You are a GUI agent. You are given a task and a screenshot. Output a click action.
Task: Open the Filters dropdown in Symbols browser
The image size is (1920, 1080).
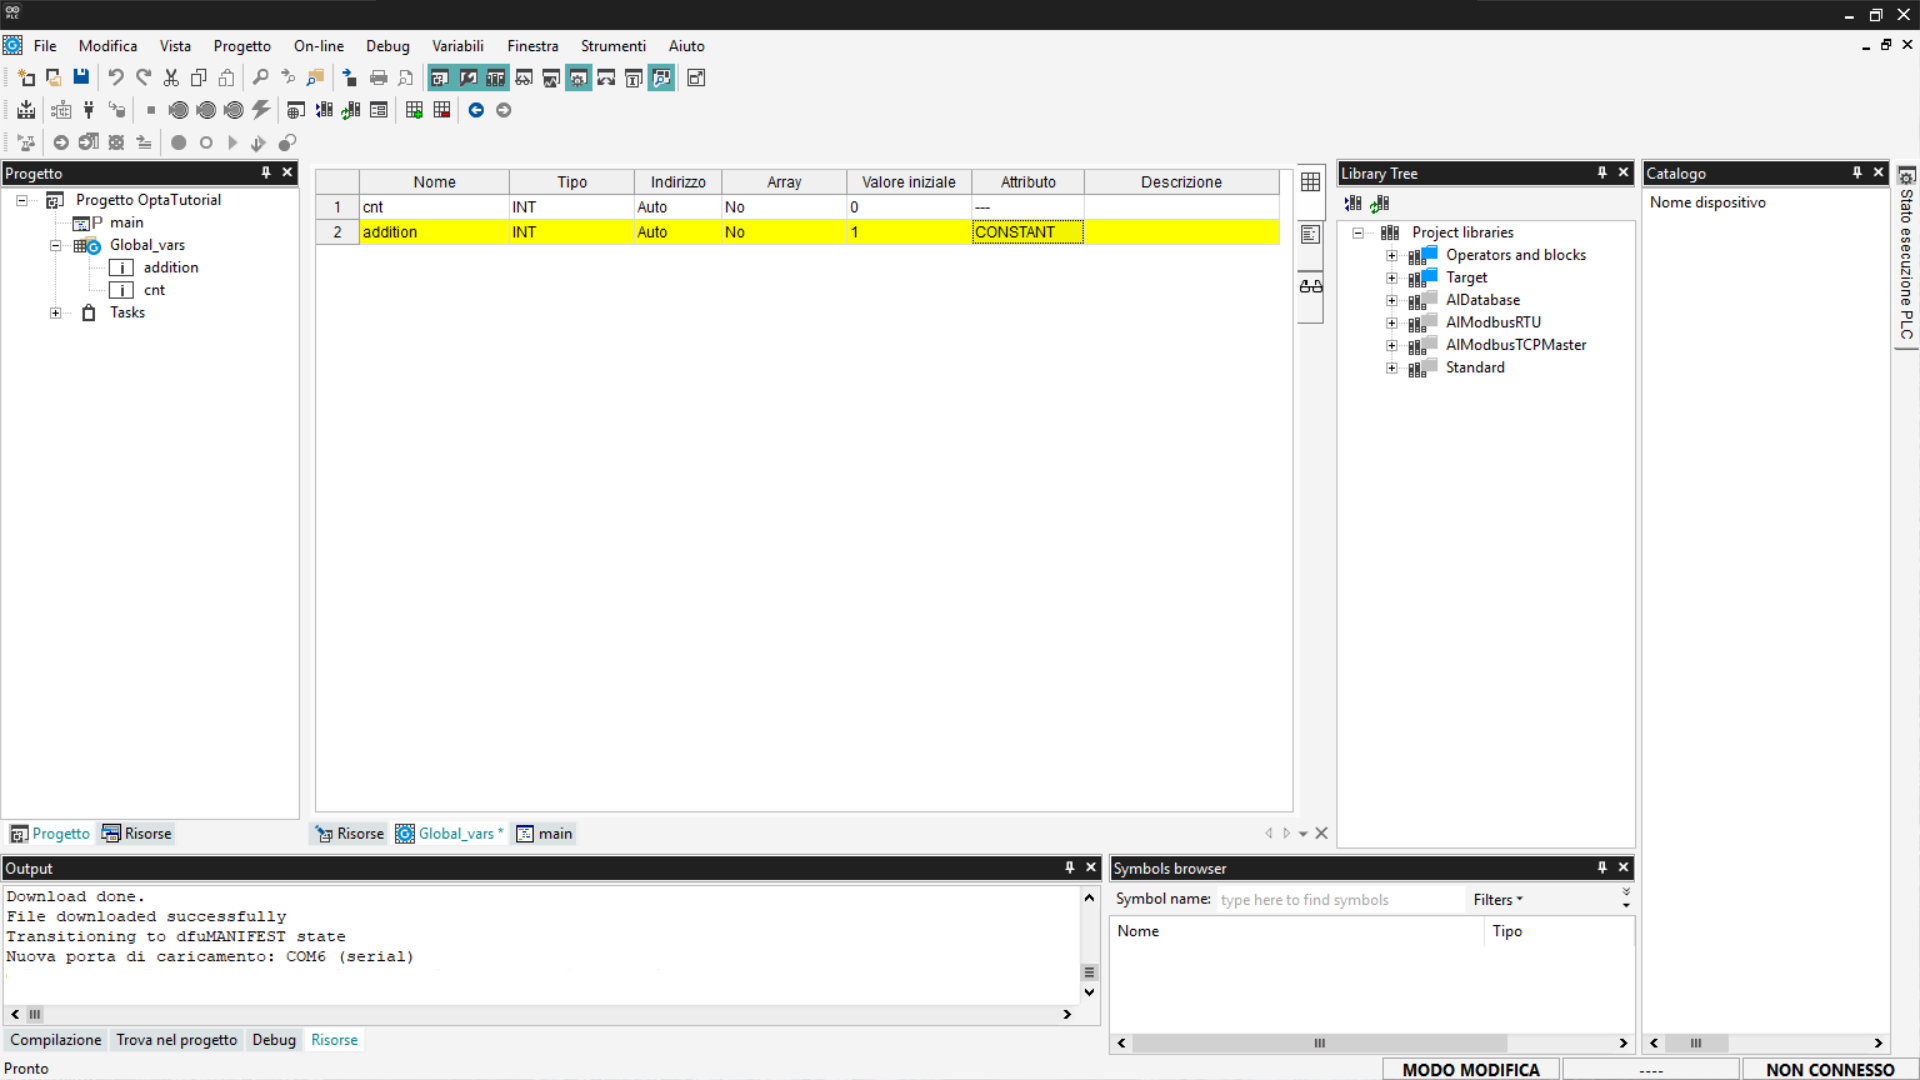click(1497, 899)
